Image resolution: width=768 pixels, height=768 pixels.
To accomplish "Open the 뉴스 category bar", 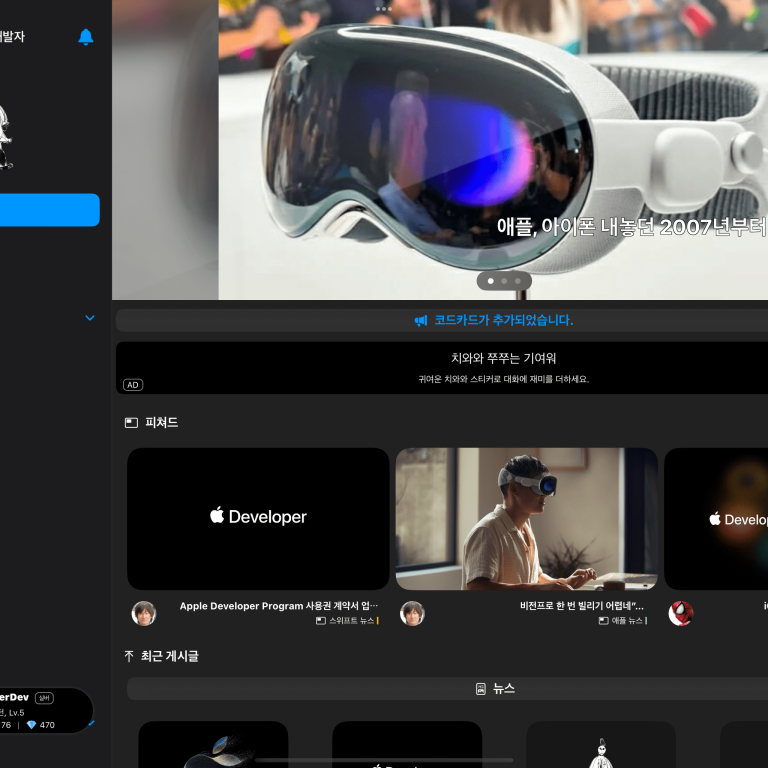I will (x=446, y=689).
